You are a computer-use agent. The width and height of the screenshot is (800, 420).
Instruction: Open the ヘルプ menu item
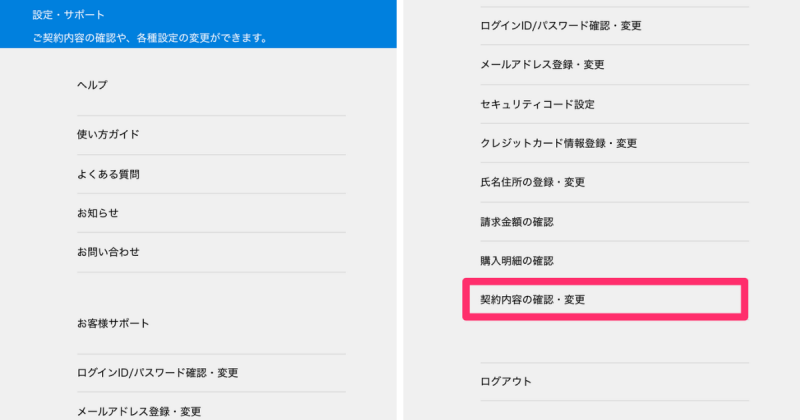pyautogui.click(x=92, y=85)
